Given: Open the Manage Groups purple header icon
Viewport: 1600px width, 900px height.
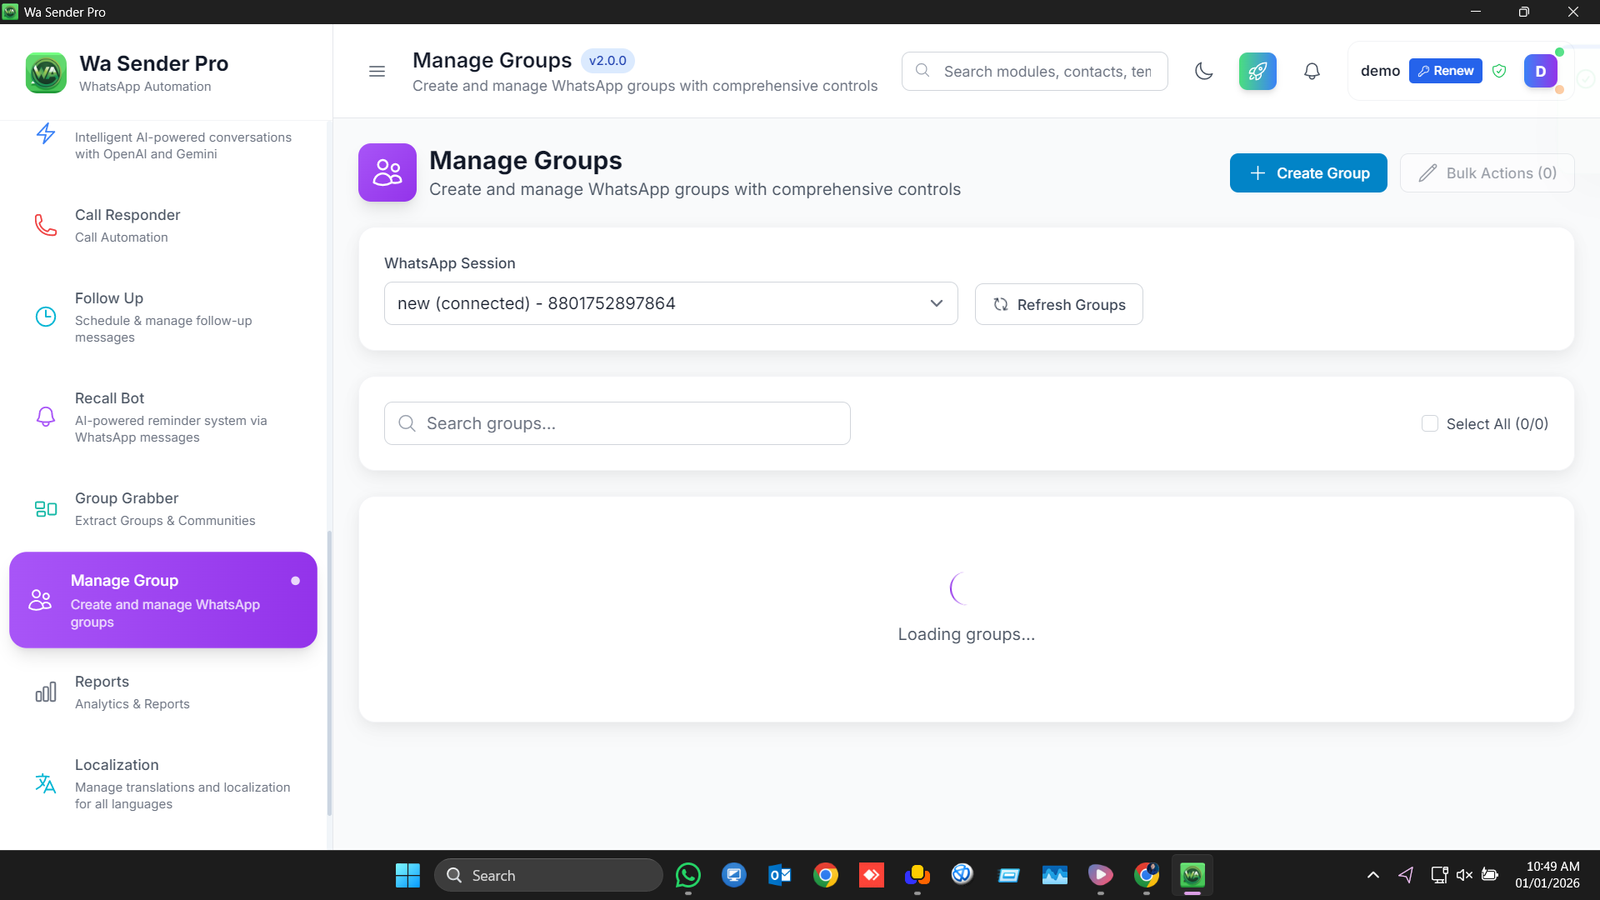Looking at the screenshot, I should pyautogui.click(x=387, y=172).
